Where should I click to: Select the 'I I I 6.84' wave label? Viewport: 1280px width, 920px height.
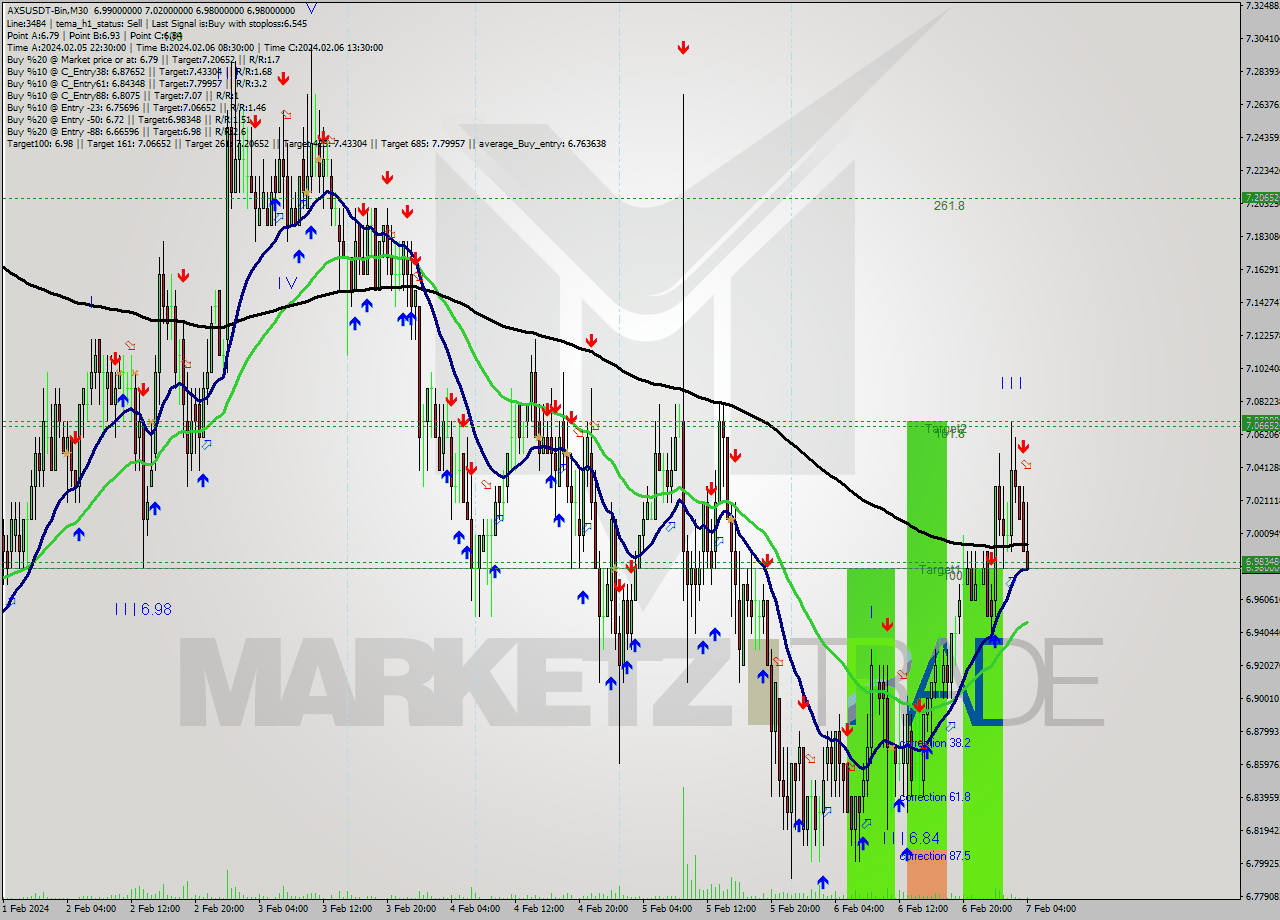pyautogui.click(x=911, y=838)
